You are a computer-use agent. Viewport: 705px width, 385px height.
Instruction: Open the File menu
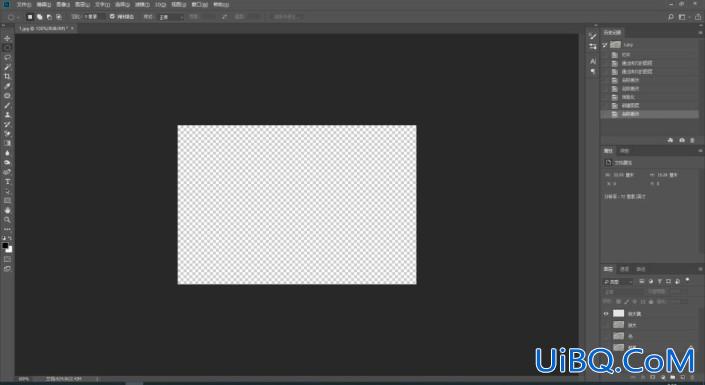[x=24, y=4]
